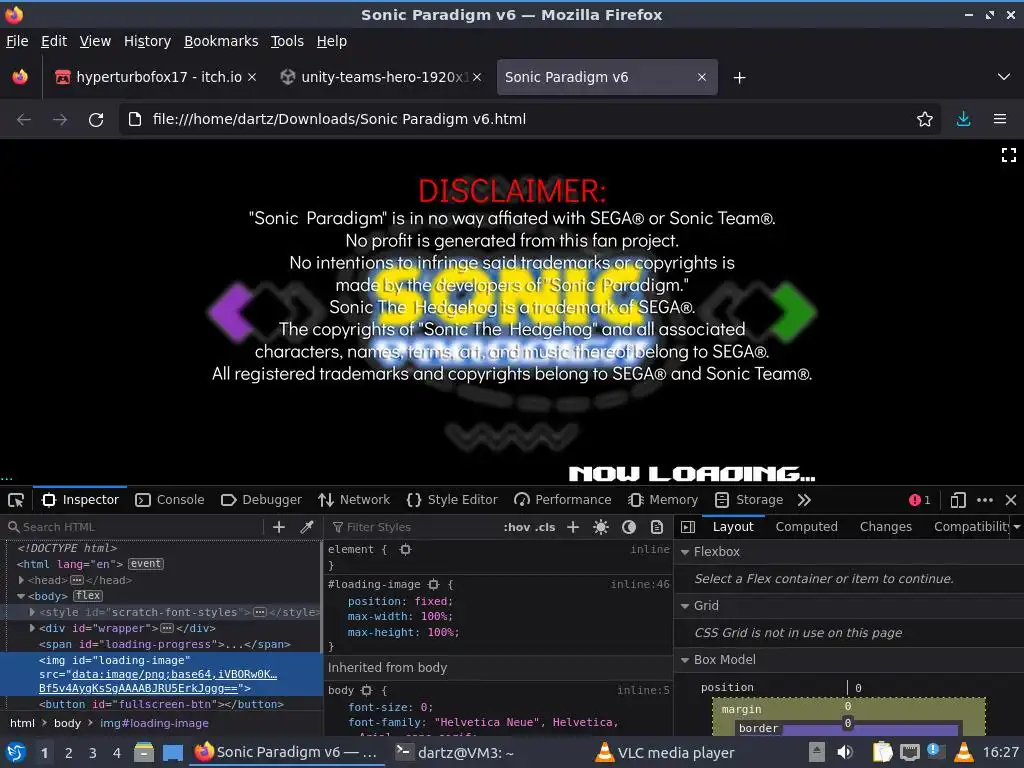Expand the div#wrapper node
The image size is (1024, 768).
(x=32, y=628)
